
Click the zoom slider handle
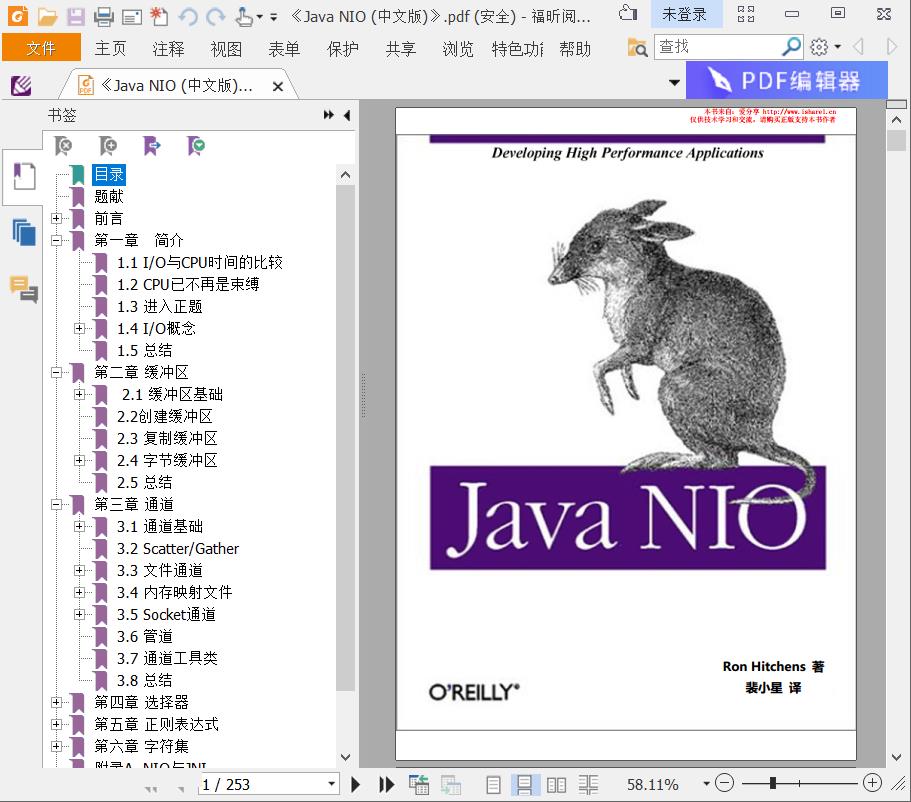[x=773, y=783]
